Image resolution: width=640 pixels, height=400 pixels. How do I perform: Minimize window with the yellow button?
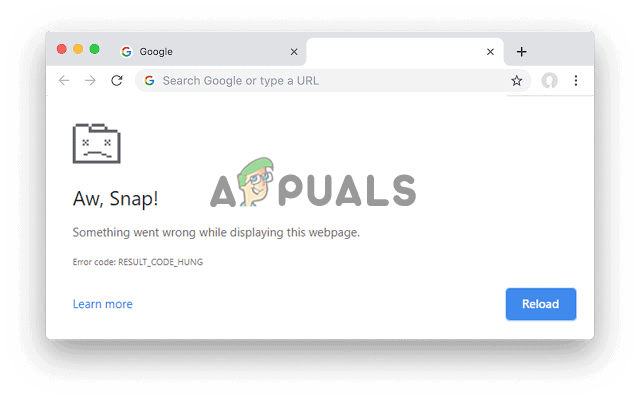coord(78,49)
